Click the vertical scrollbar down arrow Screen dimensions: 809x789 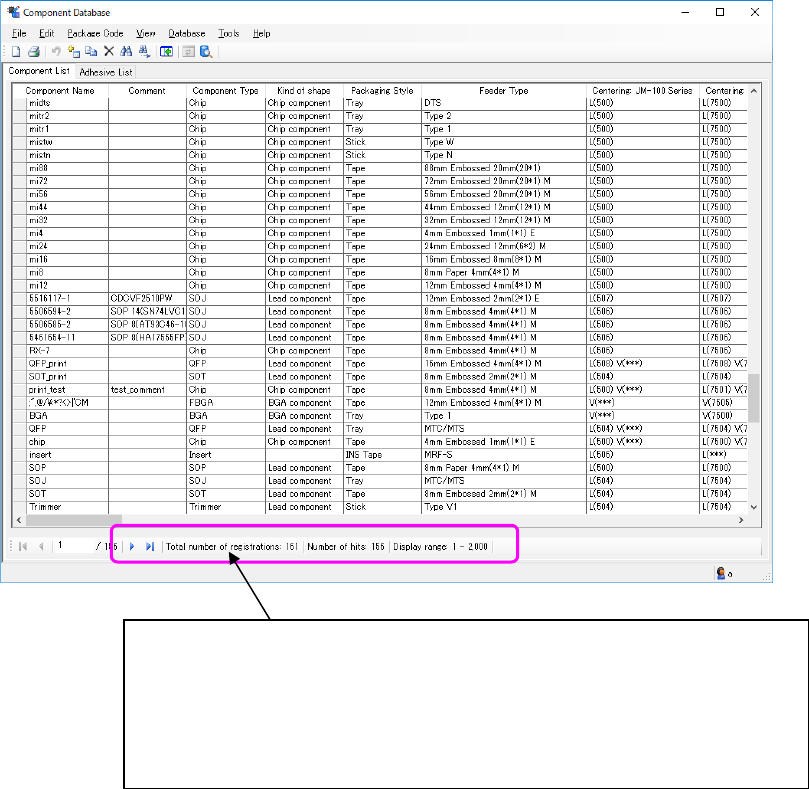pos(755,506)
